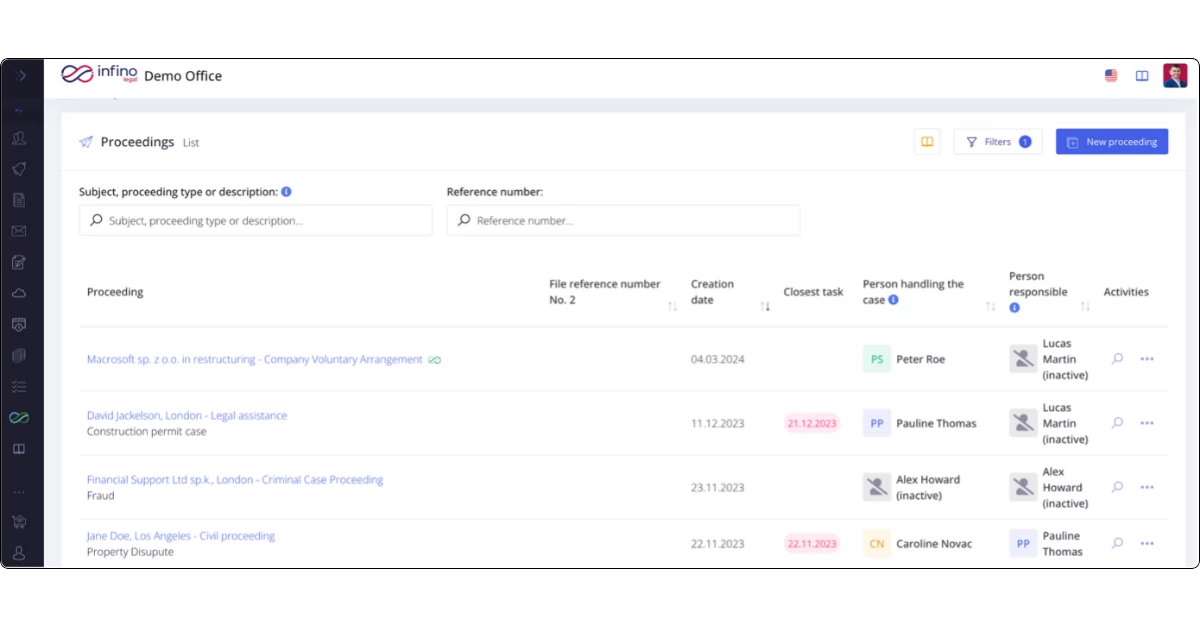Sort by Person handling the case
Screen dimensions: 1200x627
[990, 306]
